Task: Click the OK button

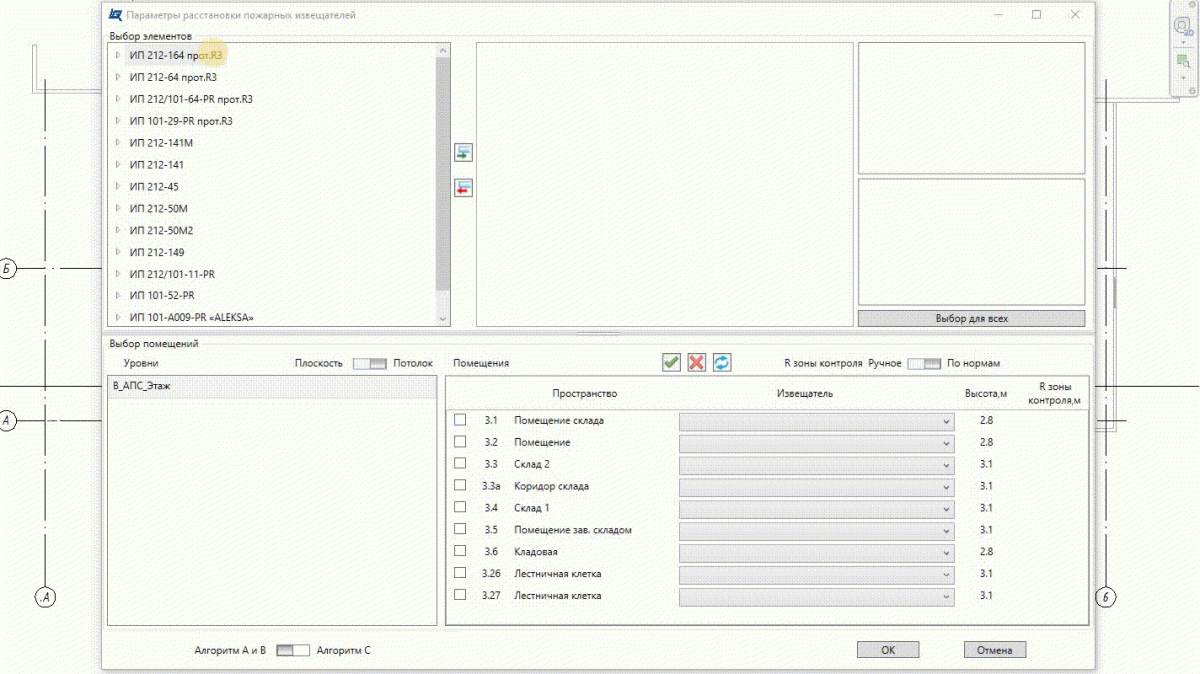Action: click(x=887, y=650)
